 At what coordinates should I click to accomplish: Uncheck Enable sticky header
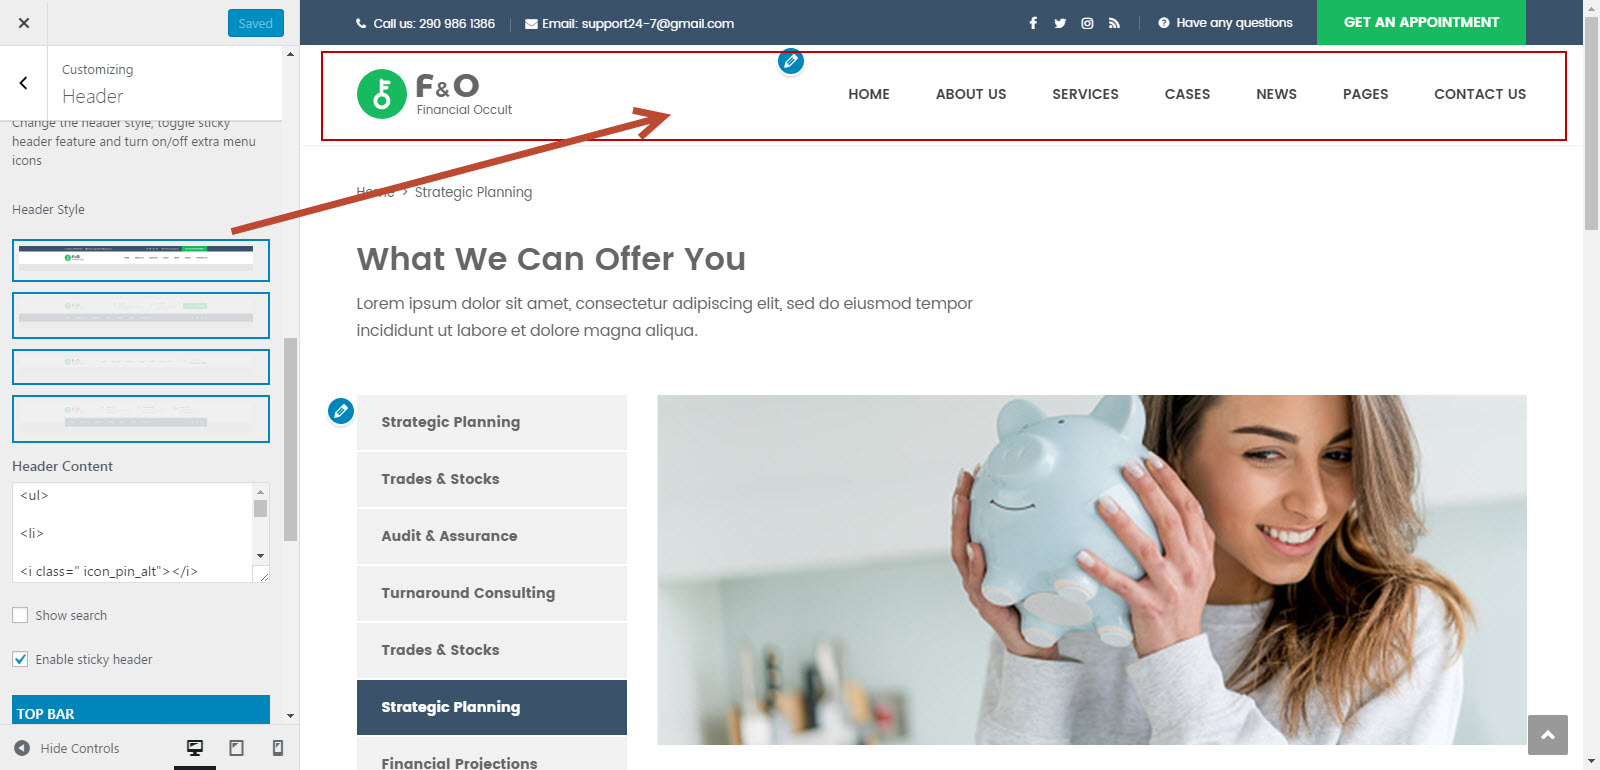pyautogui.click(x=20, y=659)
